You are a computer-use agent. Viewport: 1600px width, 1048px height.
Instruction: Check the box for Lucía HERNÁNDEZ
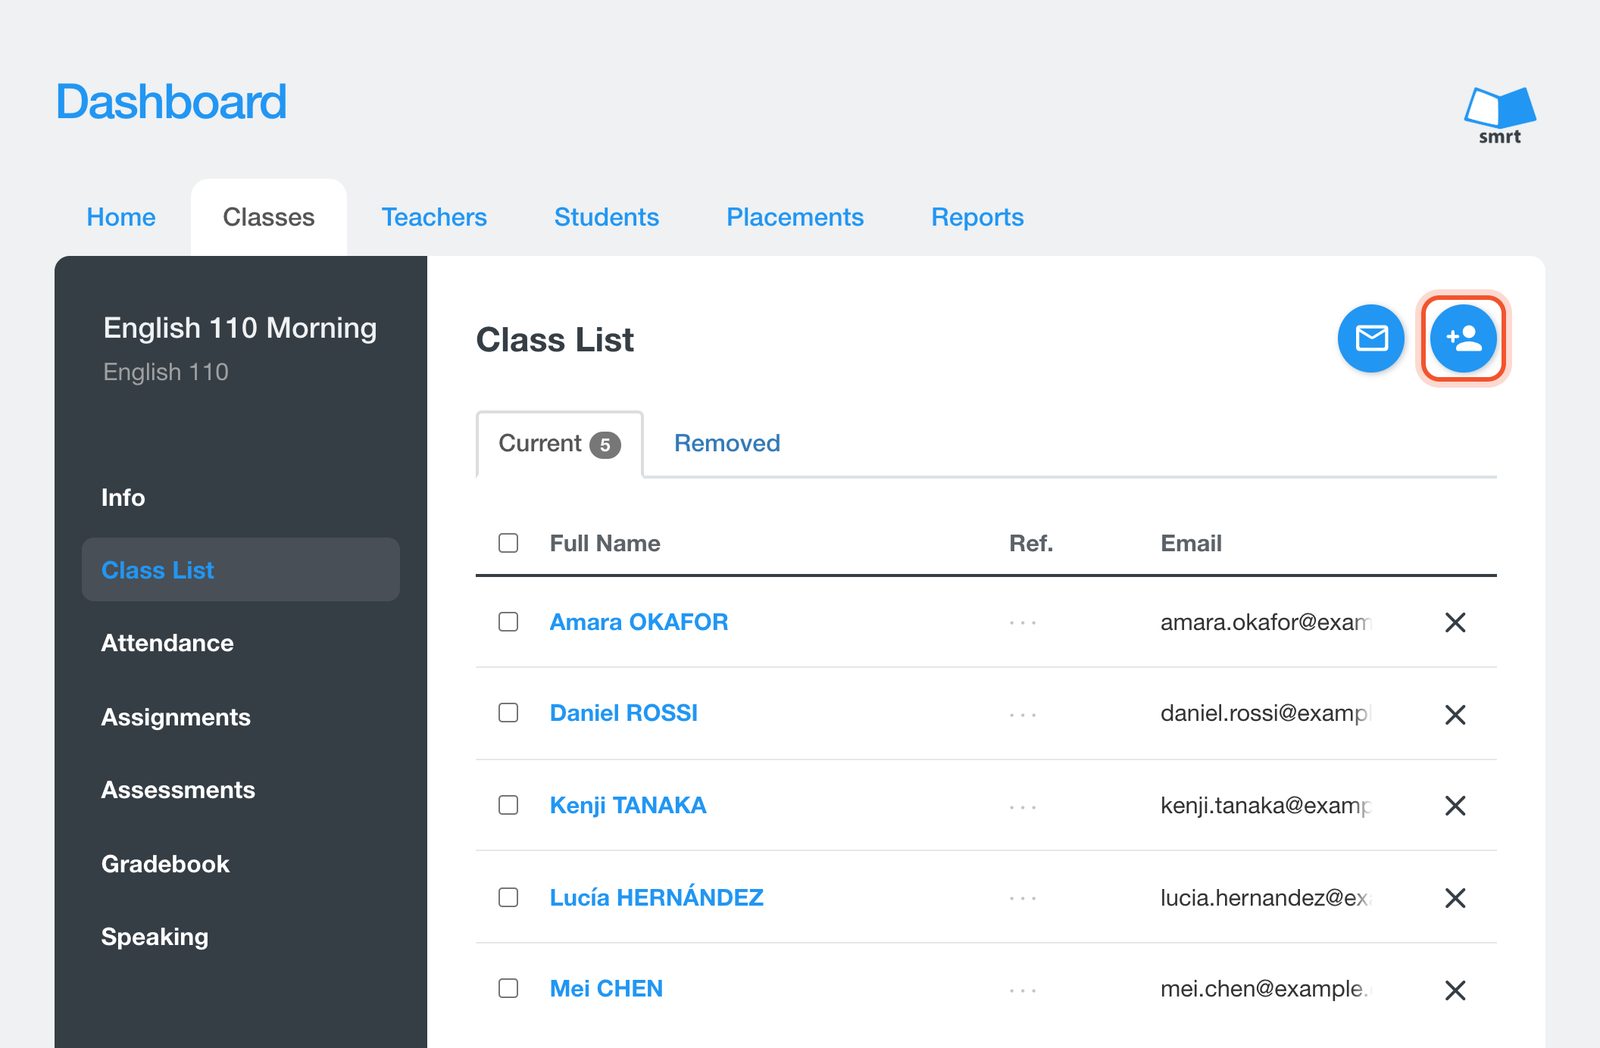[x=508, y=897]
